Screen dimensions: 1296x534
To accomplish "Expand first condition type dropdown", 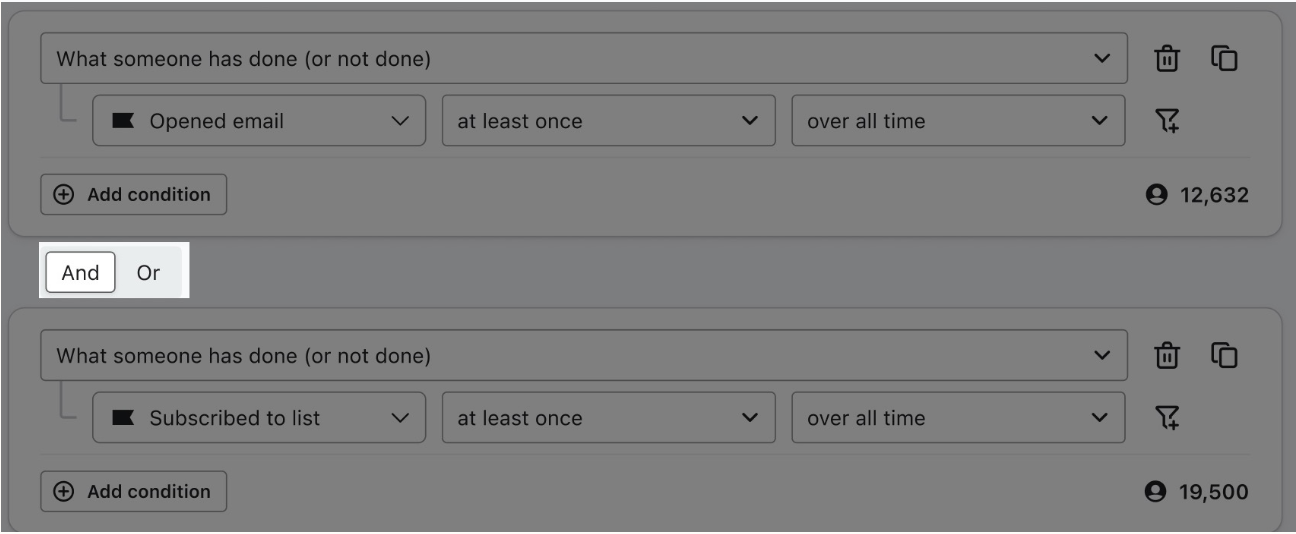I will 584,59.
